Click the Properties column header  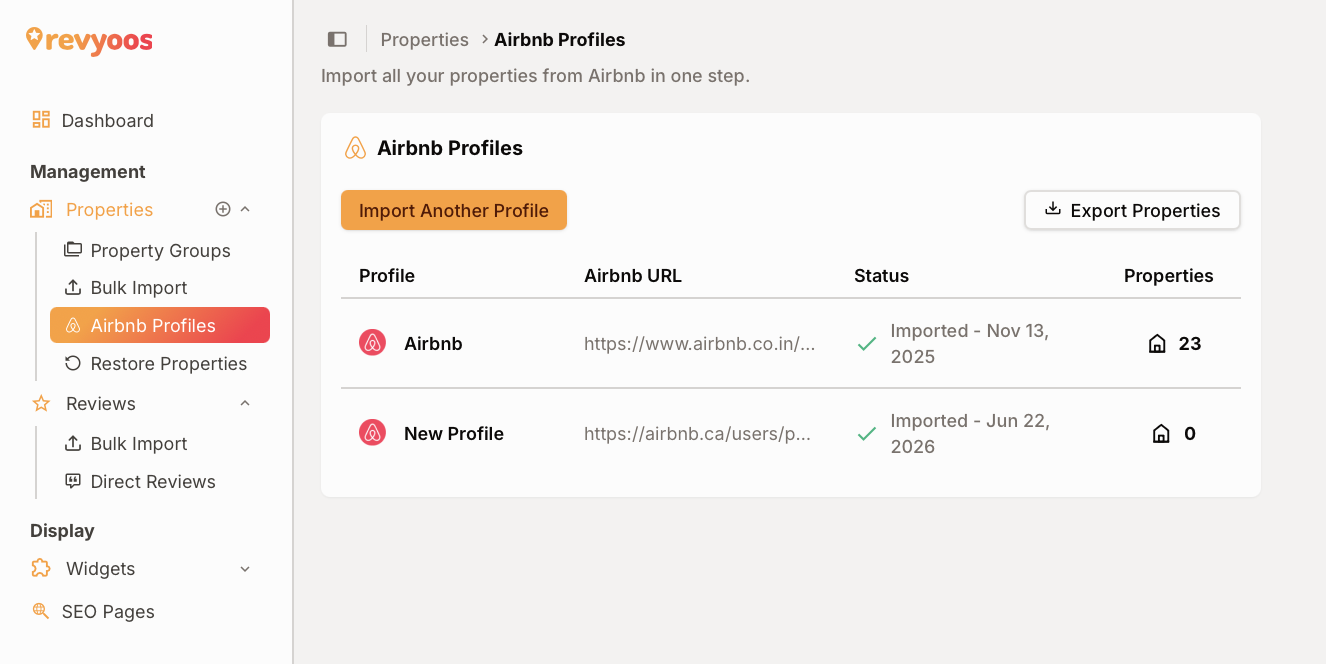[x=1169, y=276]
